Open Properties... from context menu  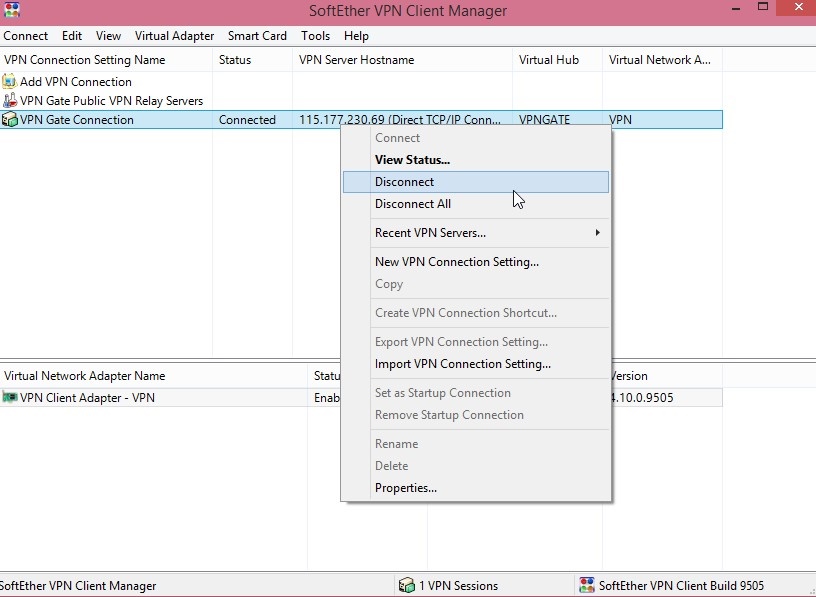(476, 488)
